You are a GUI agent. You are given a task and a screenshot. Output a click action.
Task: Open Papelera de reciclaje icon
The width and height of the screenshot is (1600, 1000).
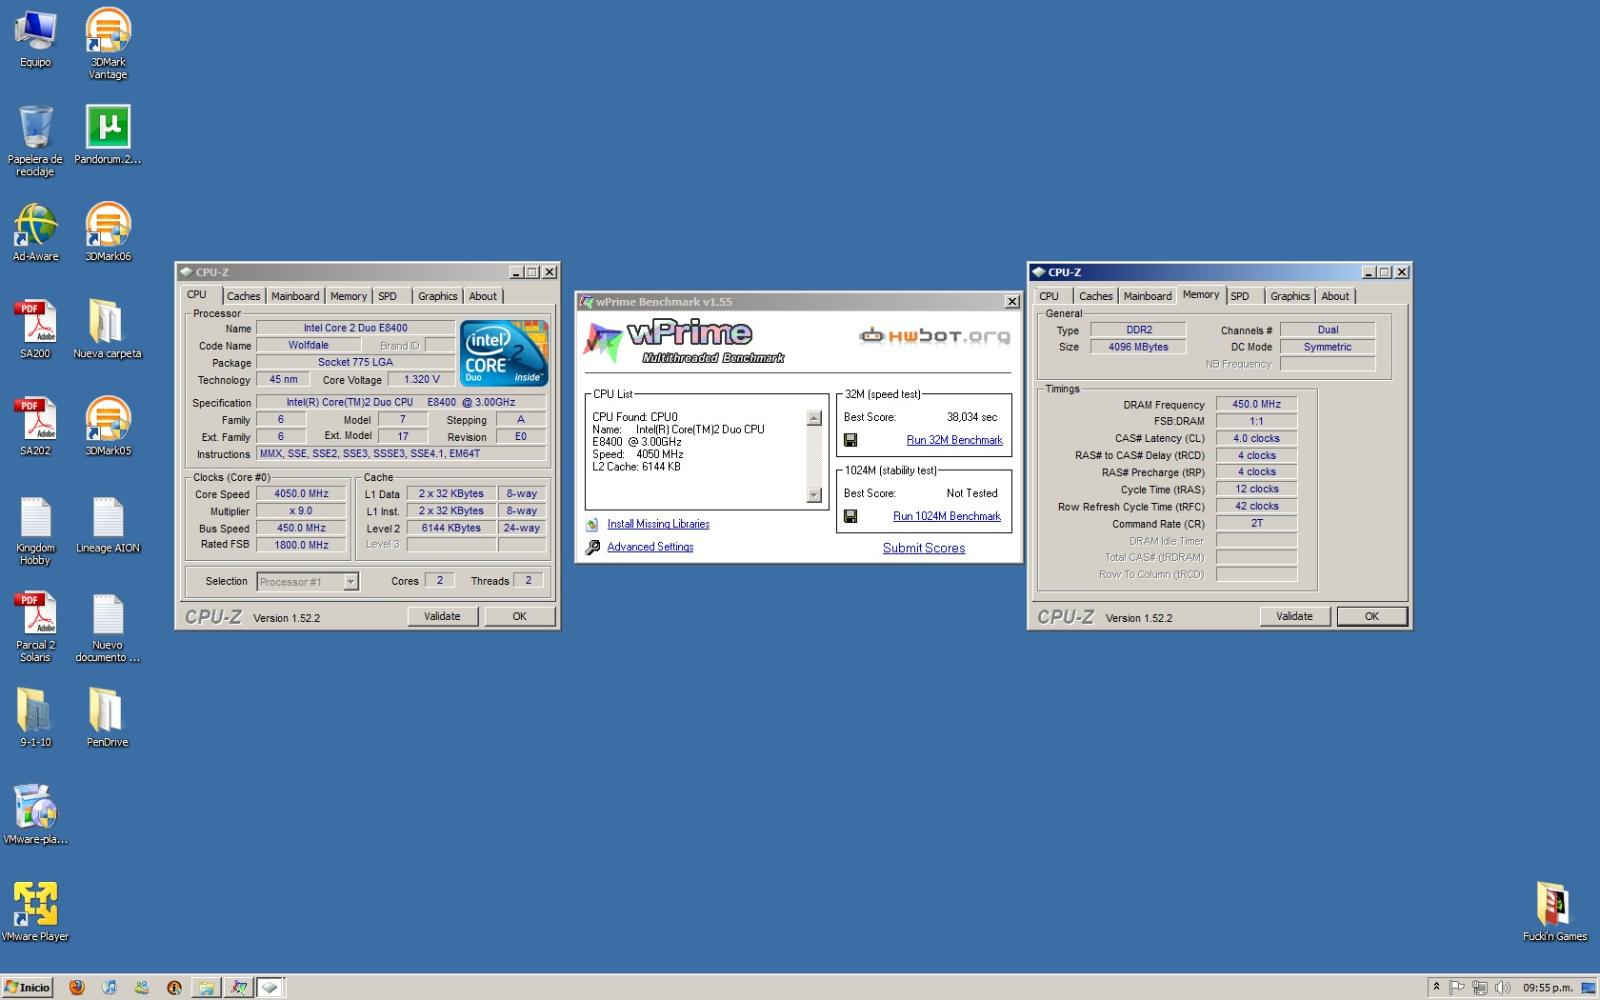(x=35, y=140)
